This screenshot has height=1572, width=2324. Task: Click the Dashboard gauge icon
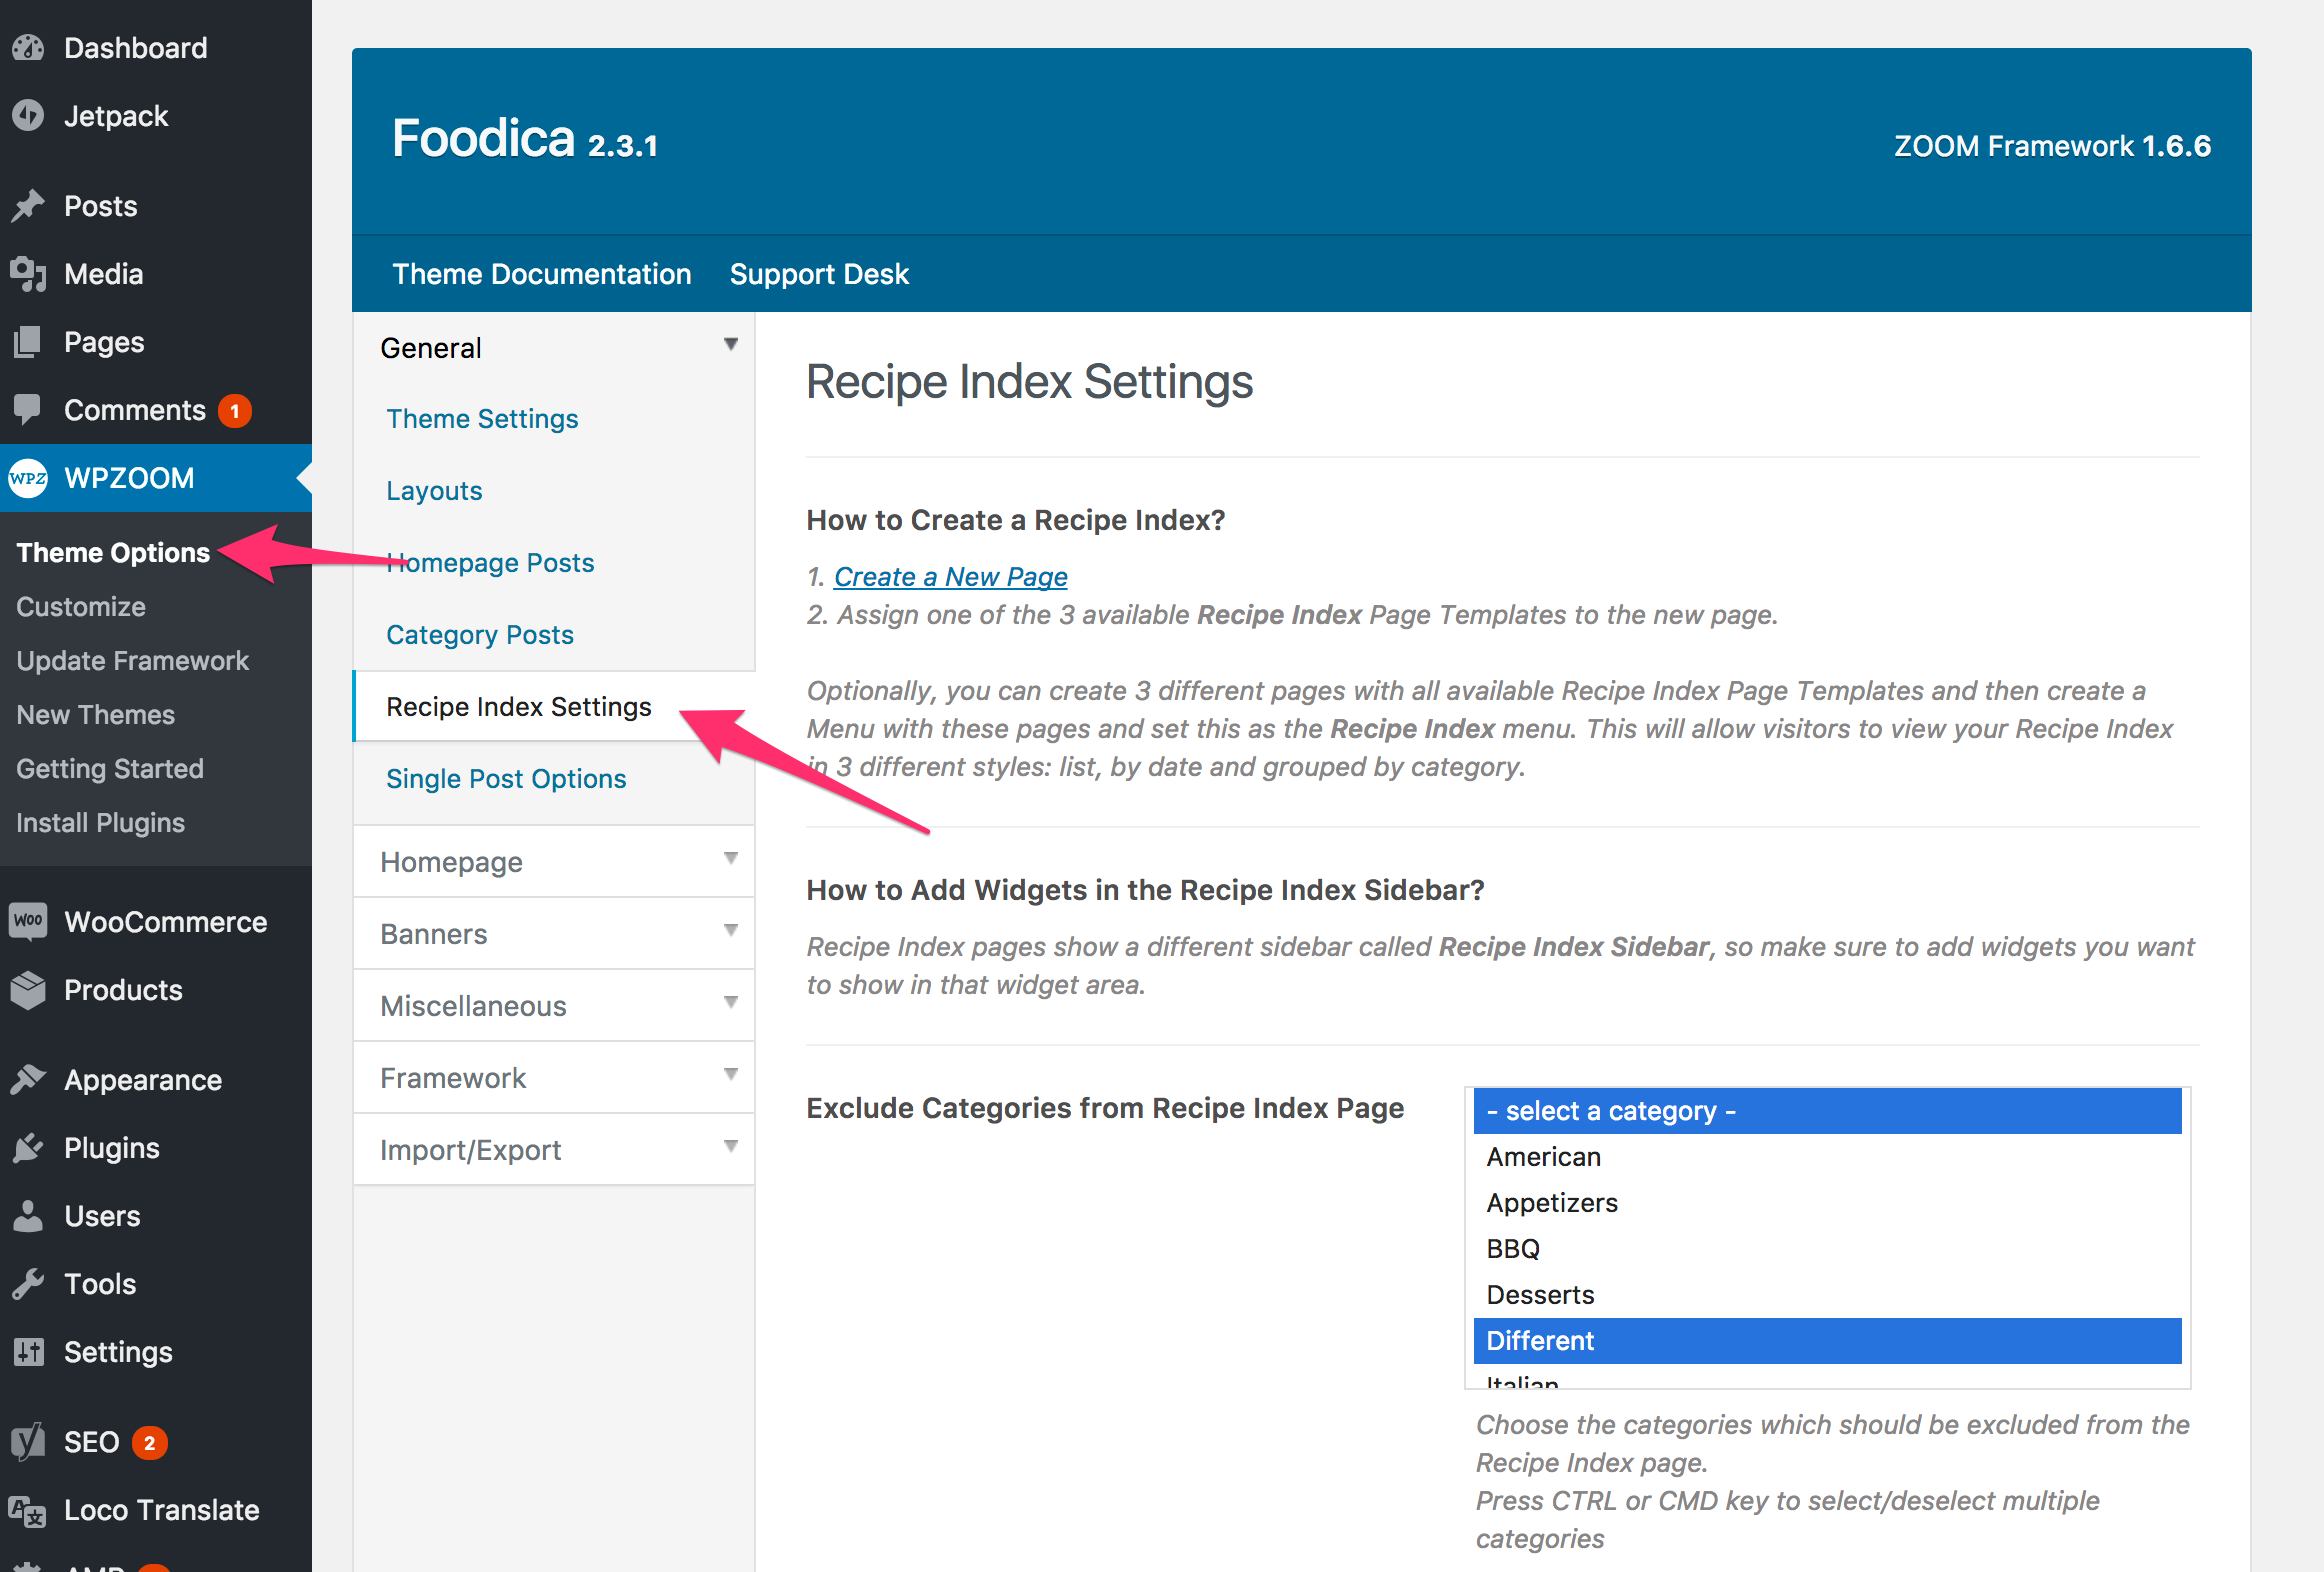29,48
